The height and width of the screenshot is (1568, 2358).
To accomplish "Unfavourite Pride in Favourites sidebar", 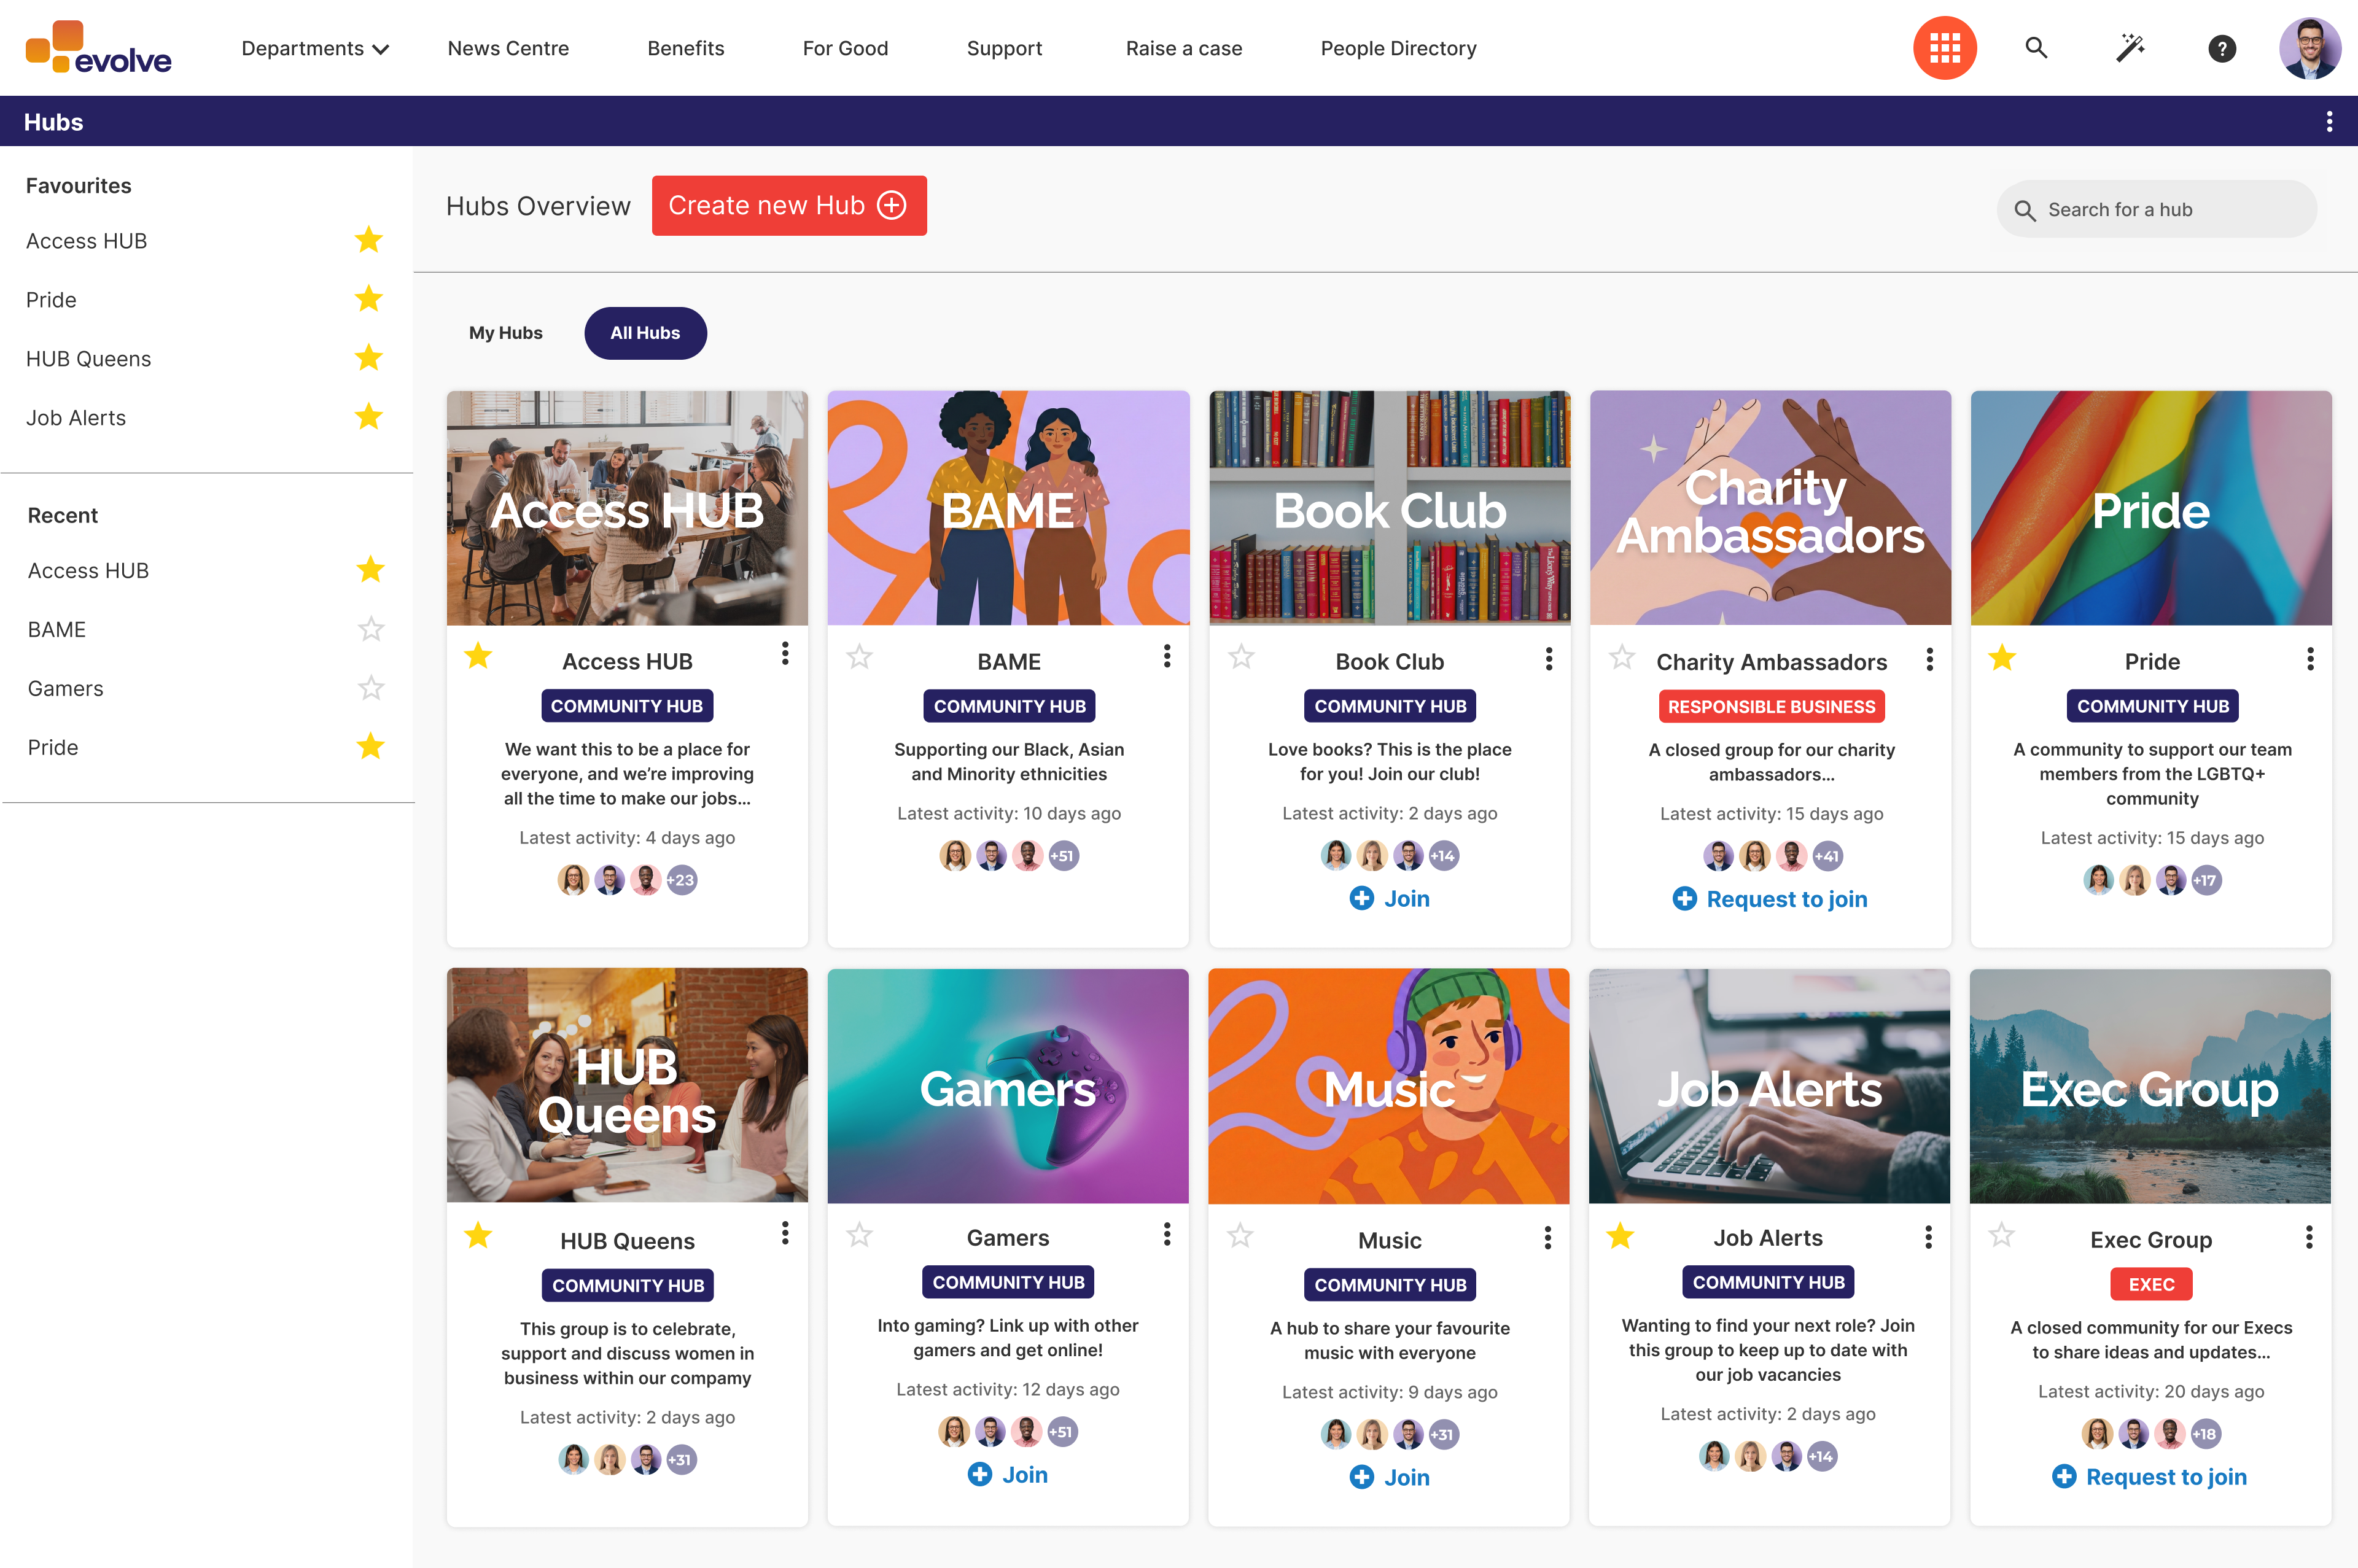I will click(369, 299).
